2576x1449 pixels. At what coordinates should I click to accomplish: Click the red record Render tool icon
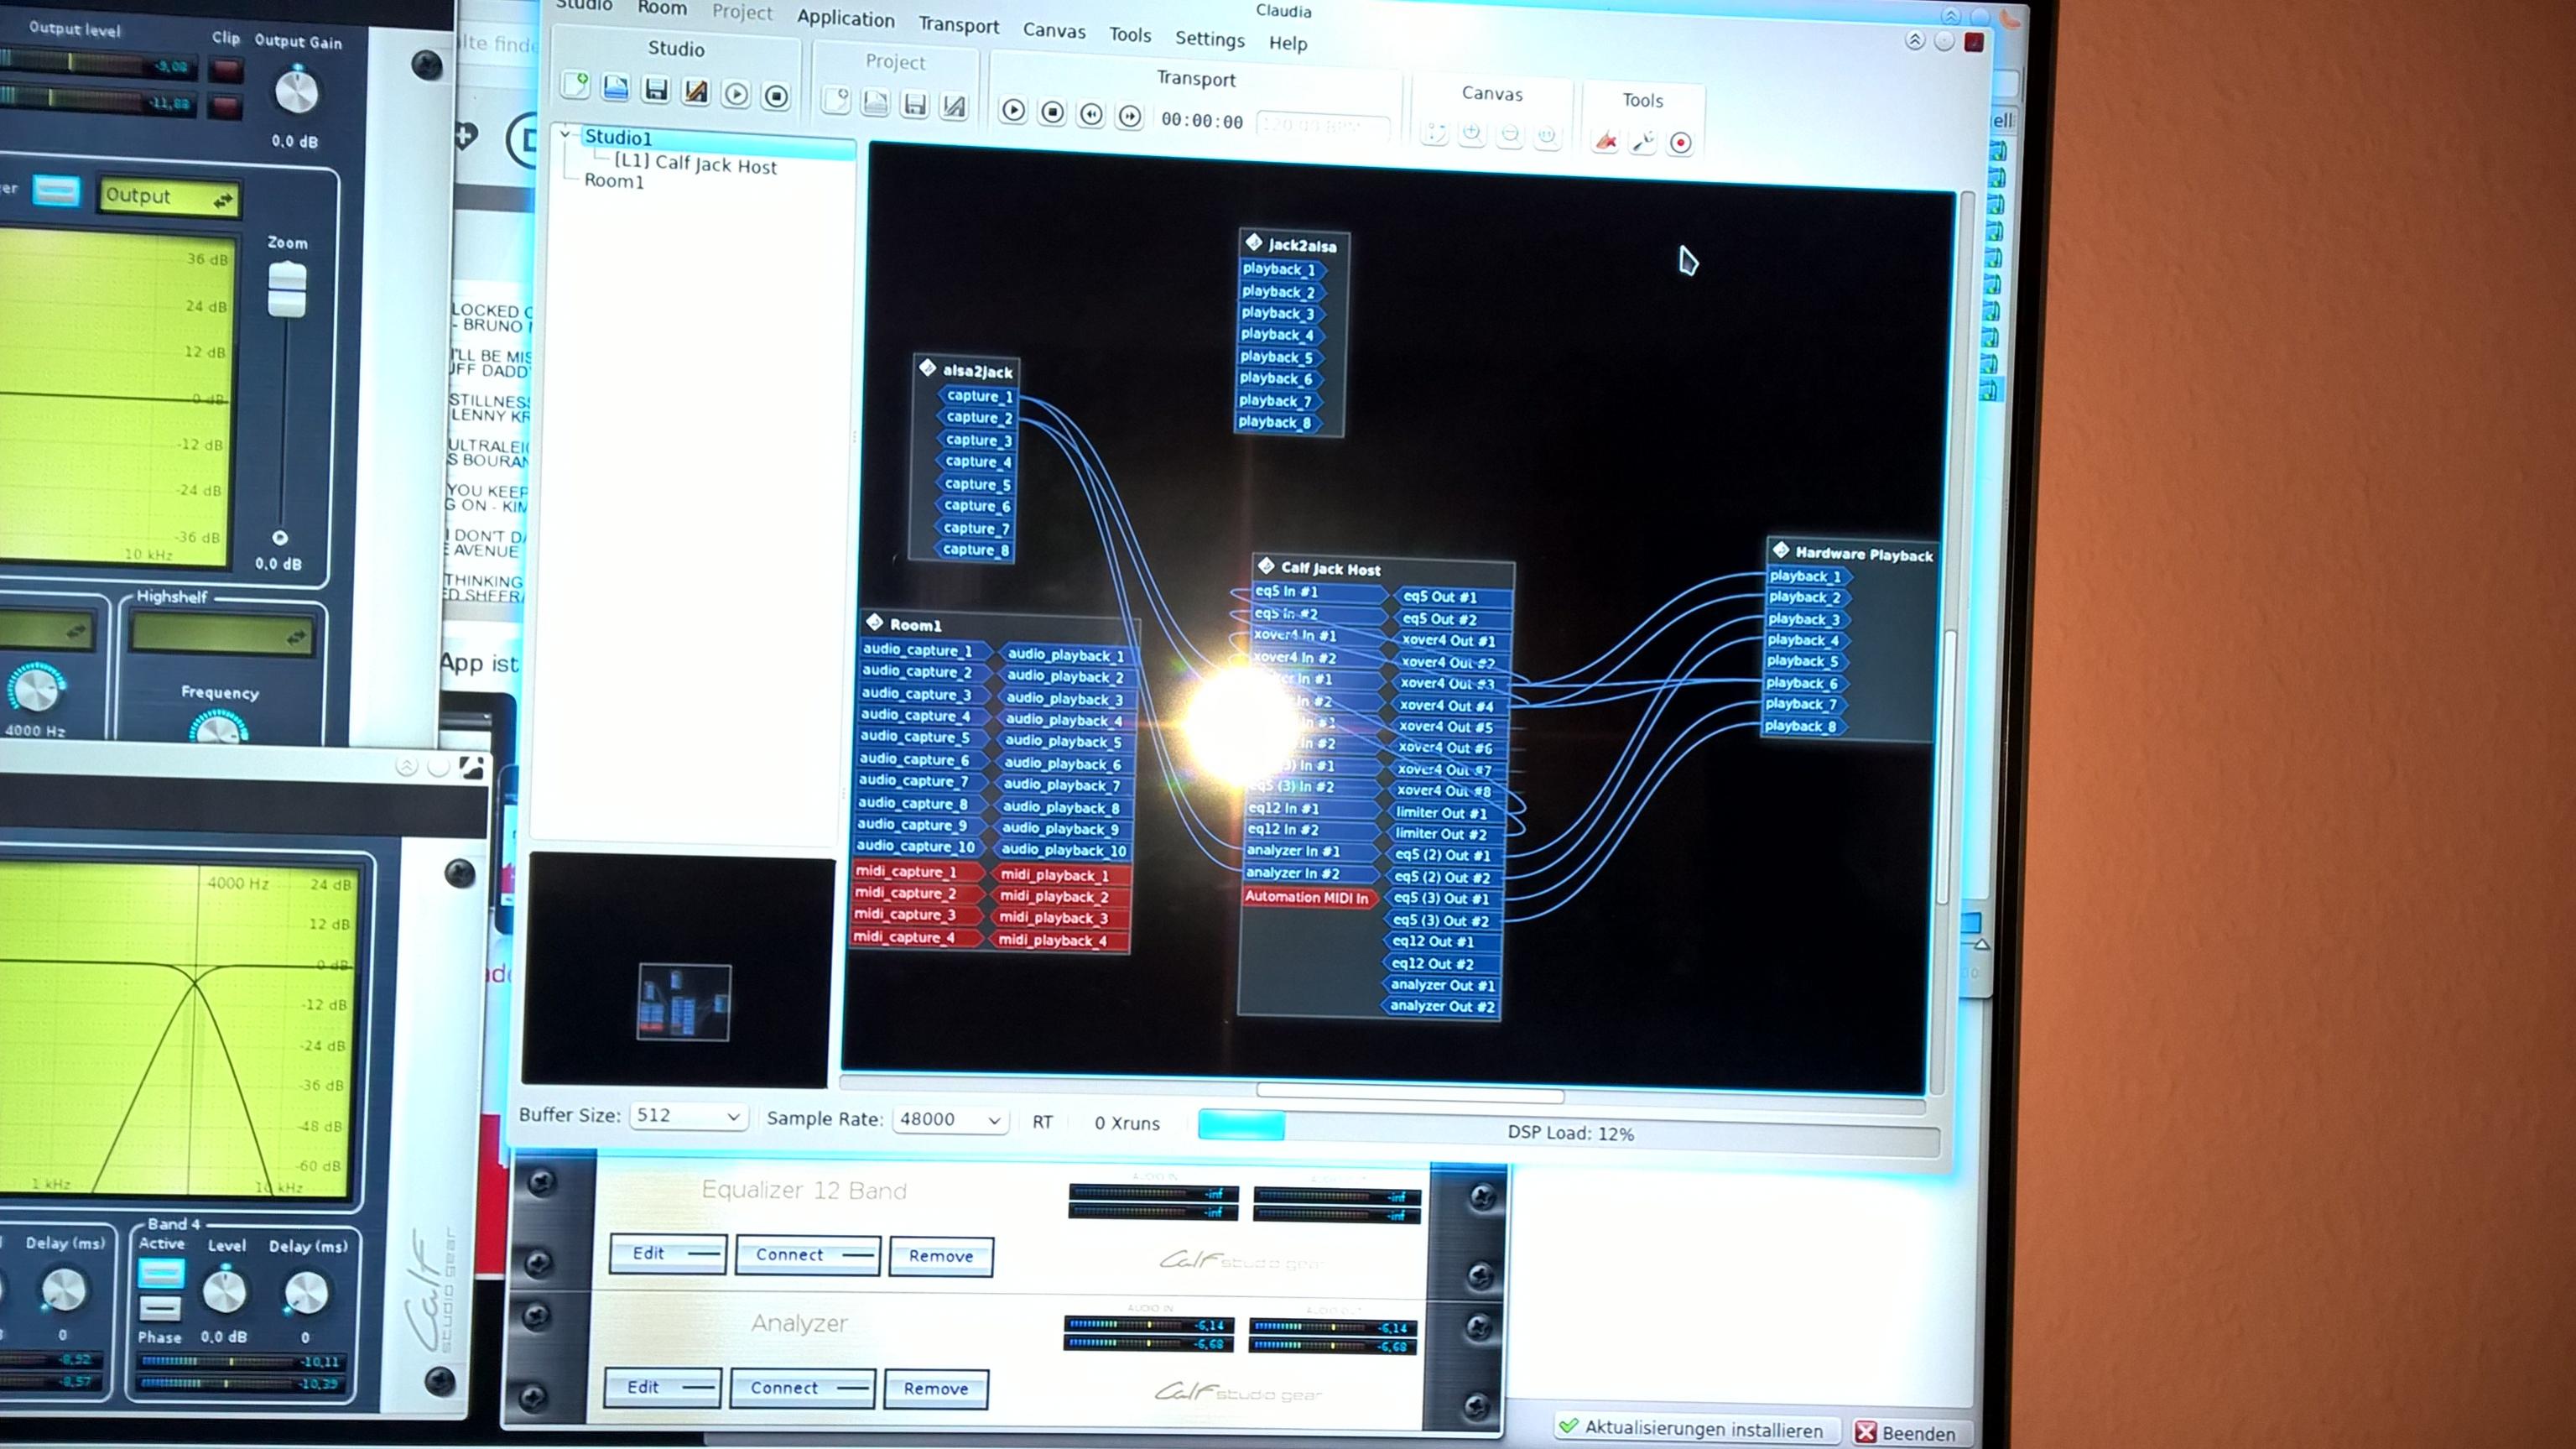point(1681,143)
